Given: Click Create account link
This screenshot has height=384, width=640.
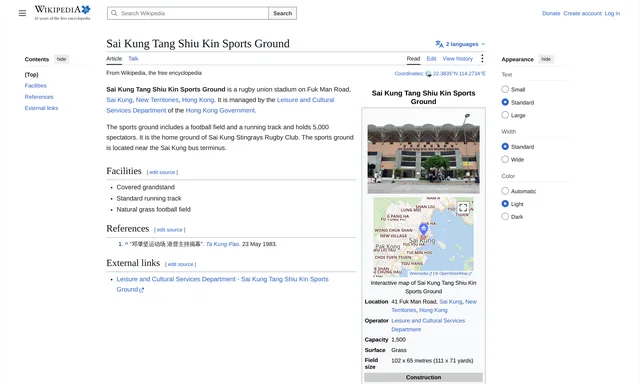Looking at the screenshot, I should pos(582,13).
